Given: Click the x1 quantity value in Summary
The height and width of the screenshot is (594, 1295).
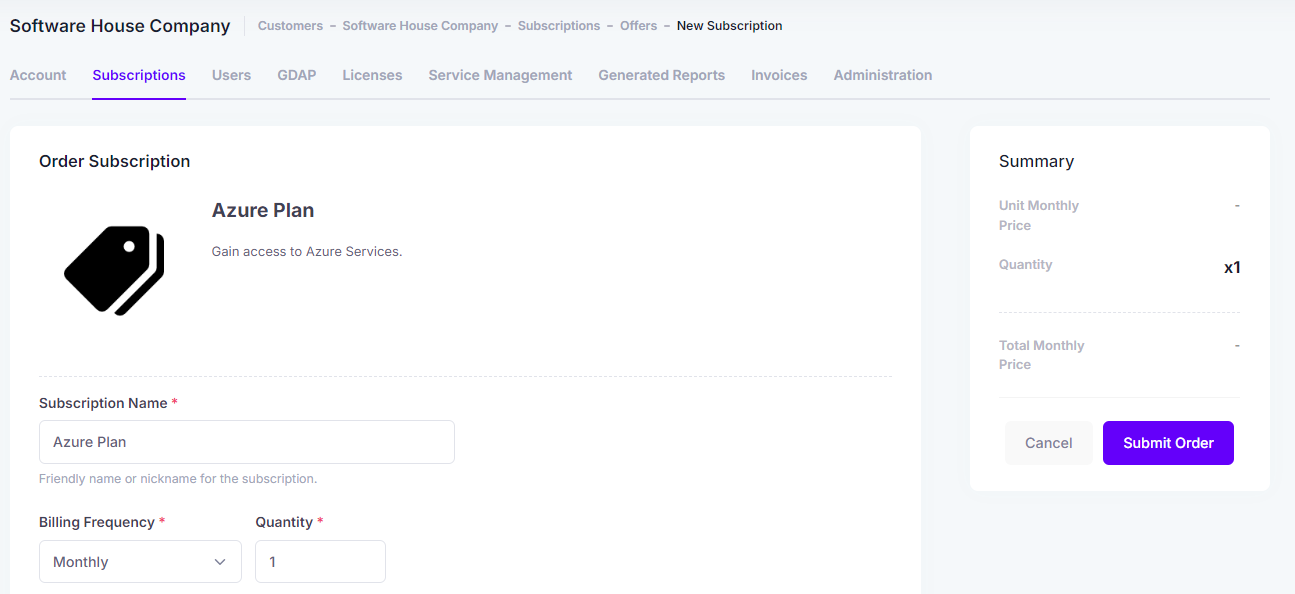Looking at the screenshot, I should coord(1232,268).
